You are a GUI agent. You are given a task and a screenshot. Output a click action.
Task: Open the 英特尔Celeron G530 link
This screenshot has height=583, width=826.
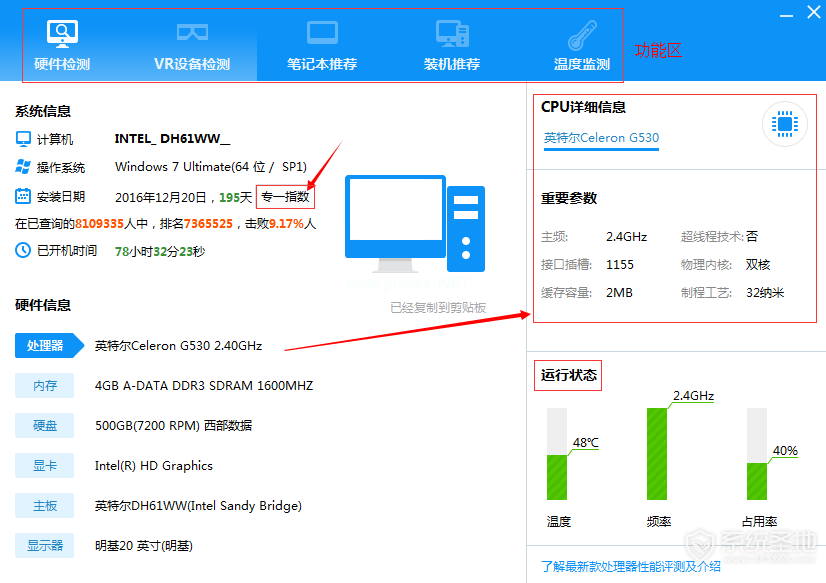(601, 138)
